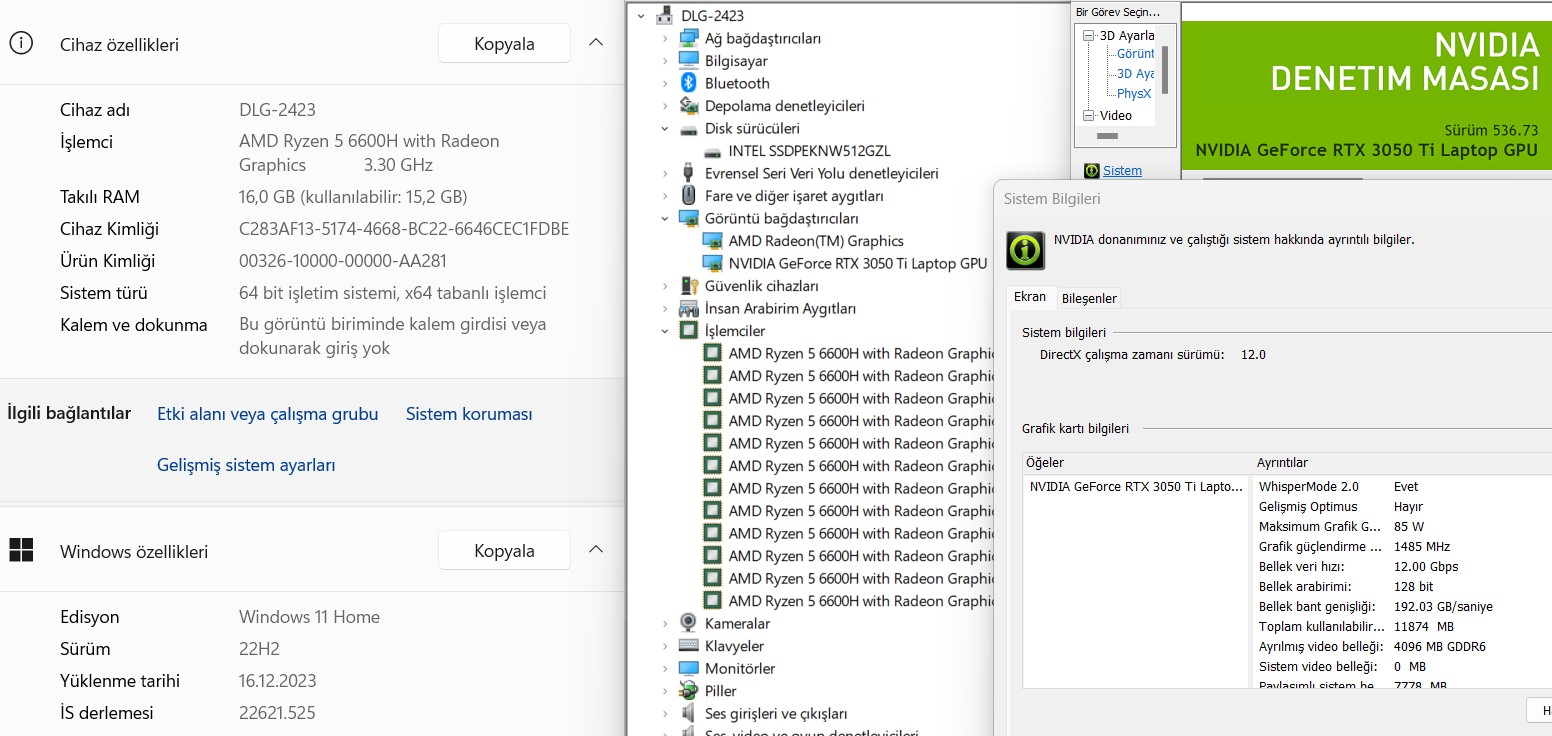Image resolution: width=1552 pixels, height=736 pixels.
Task: Collapse the Cihaz özellikleri section chevron
Action: [x=596, y=43]
